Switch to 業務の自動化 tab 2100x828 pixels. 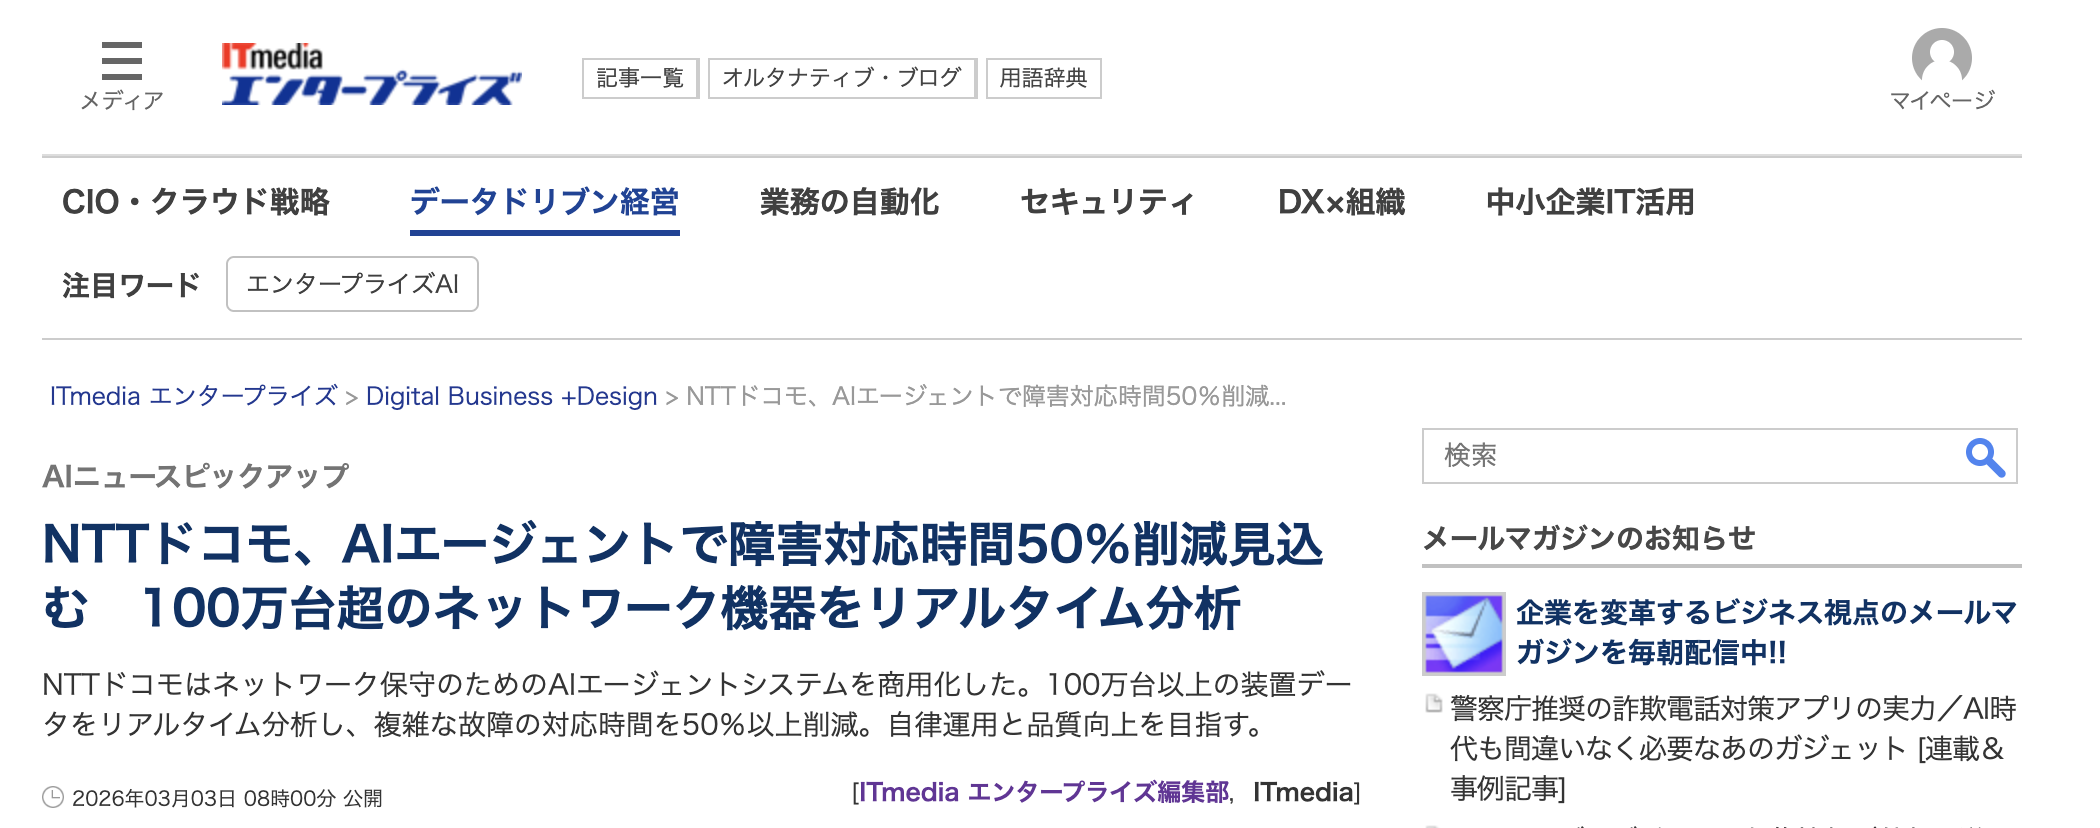849,202
